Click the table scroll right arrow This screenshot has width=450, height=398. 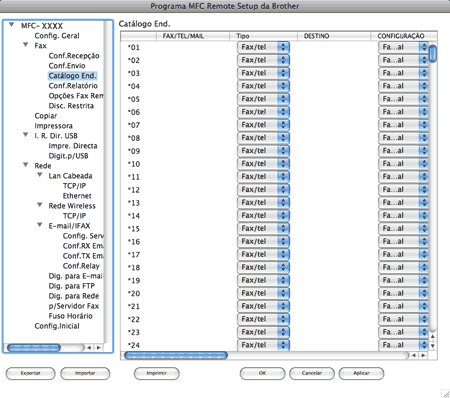[423, 355]
